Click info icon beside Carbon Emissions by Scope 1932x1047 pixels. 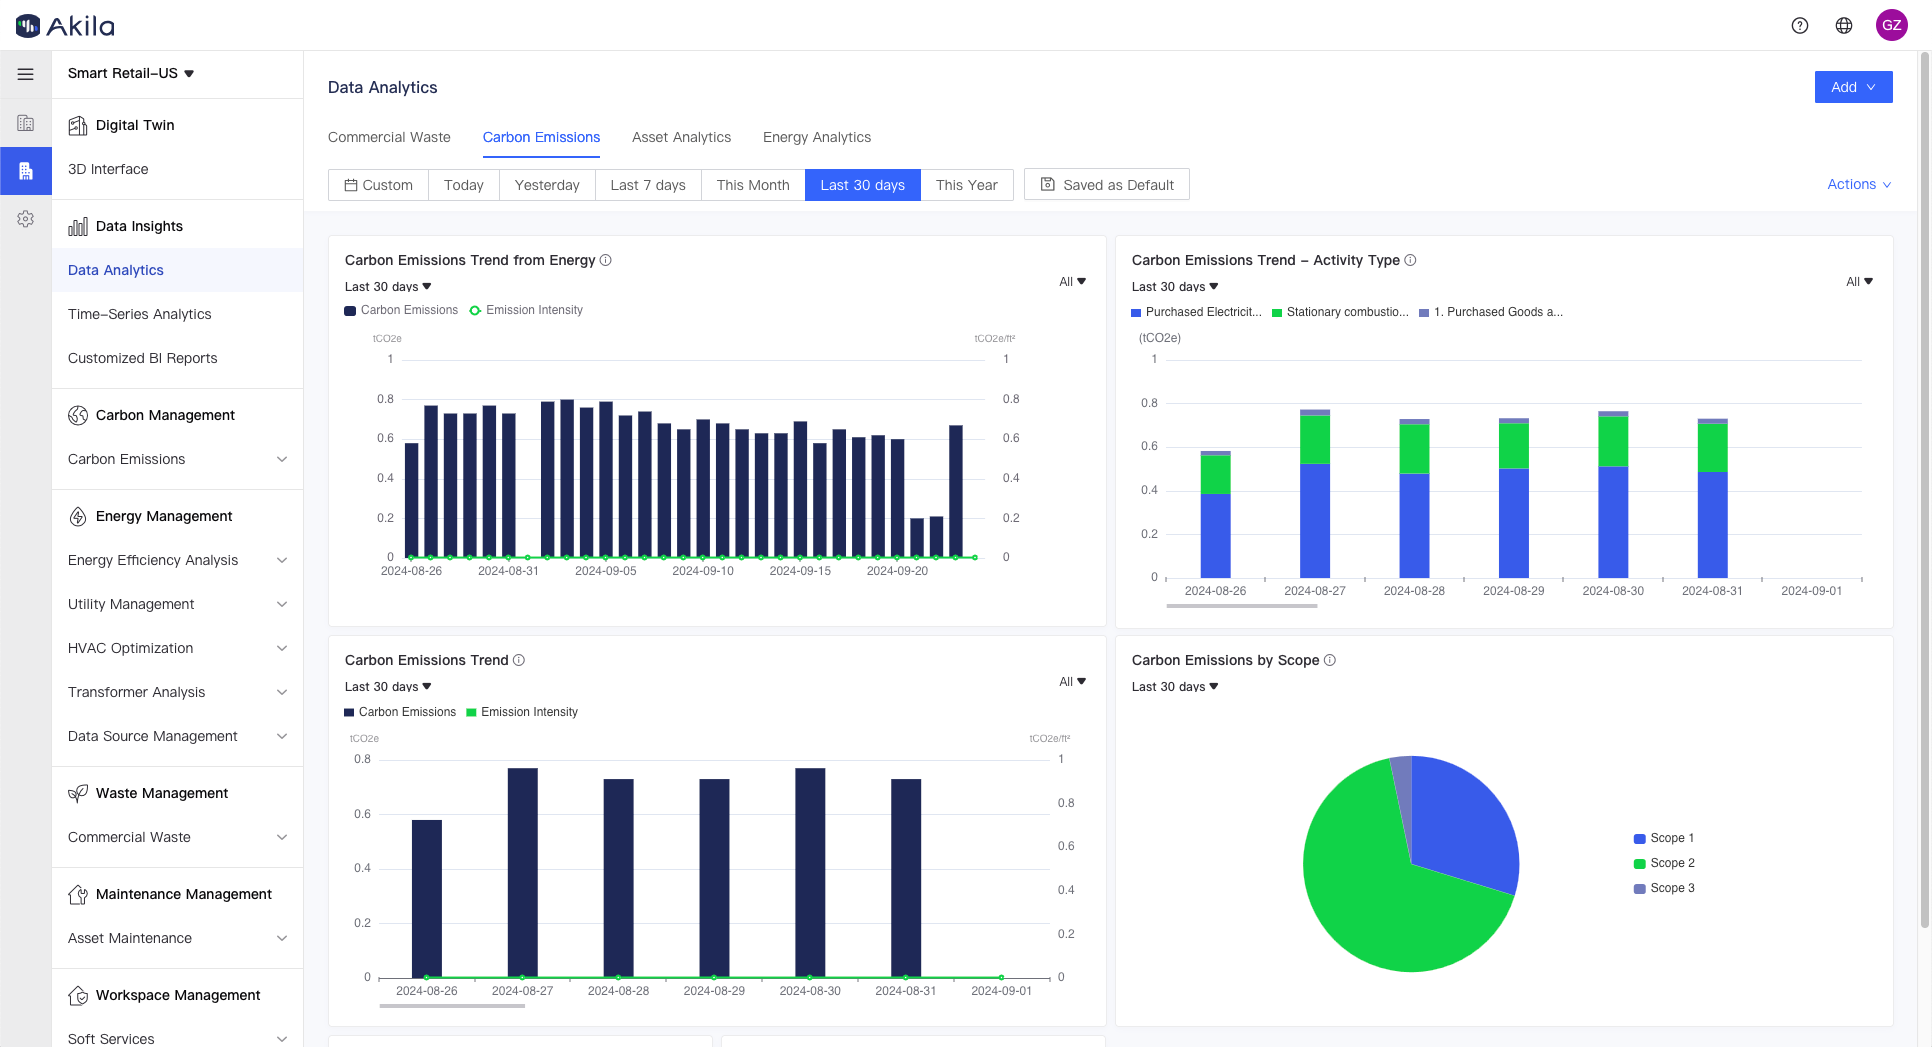tap(1329, 660)
